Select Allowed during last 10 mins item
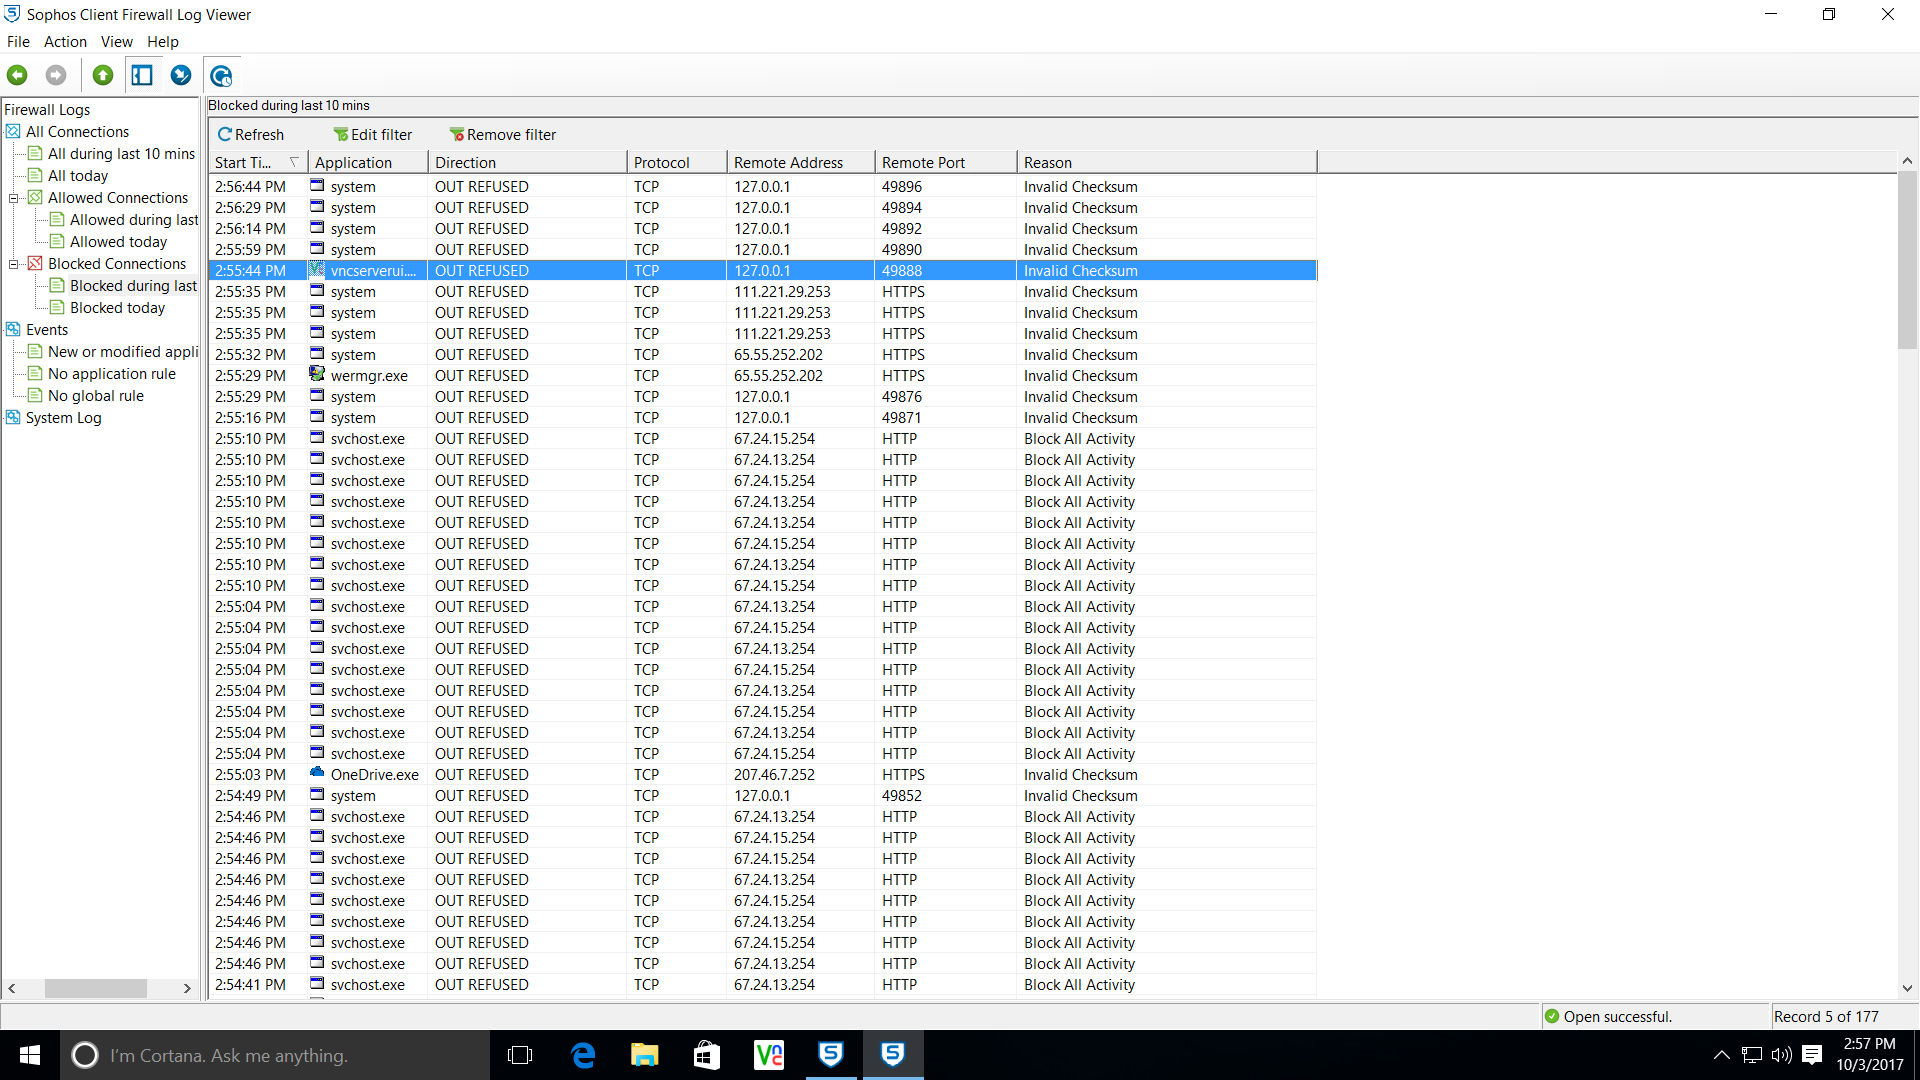 [x=134, y=219]
